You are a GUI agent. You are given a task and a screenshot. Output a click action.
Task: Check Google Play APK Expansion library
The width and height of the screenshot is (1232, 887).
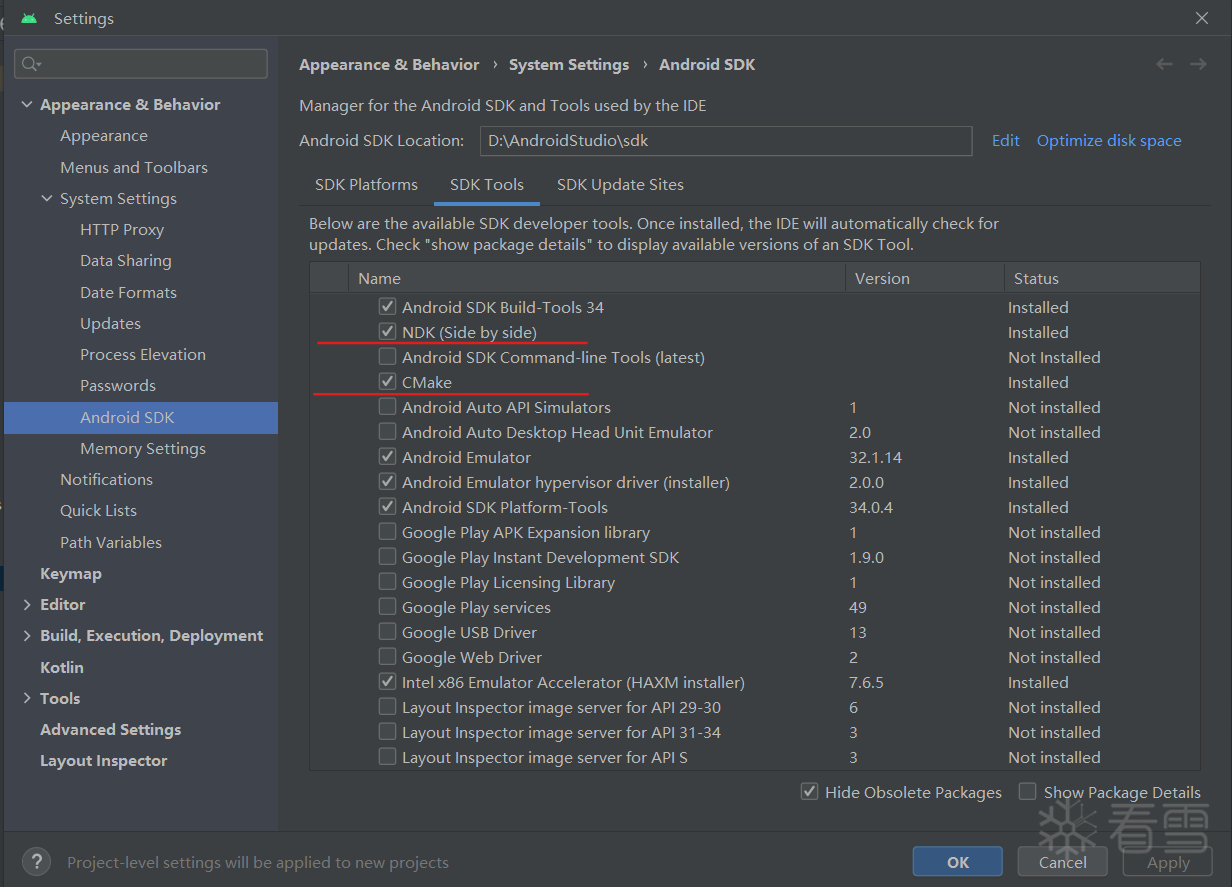click(387, 532)
